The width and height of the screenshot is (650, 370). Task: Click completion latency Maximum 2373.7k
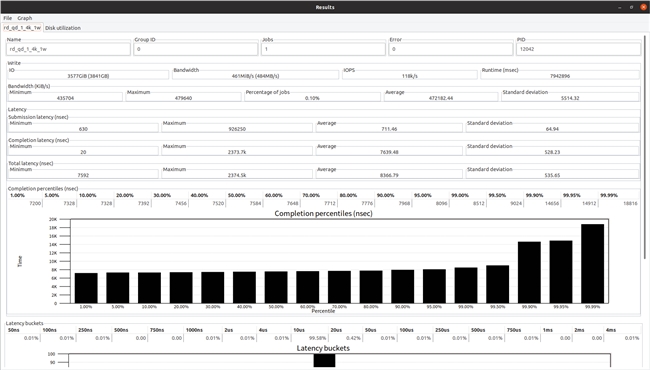click(x=237, y=152)
